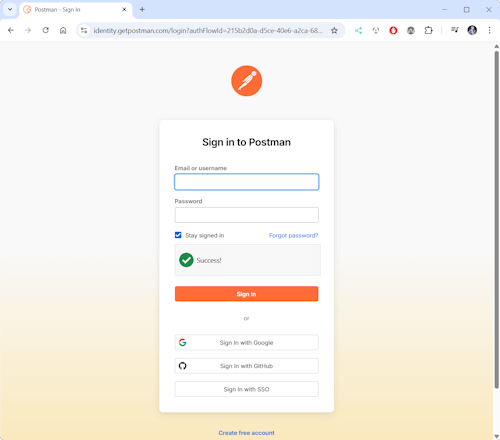The image size is (500, 440).
Task: Open the Chrome profile avatar
Action: pyautogui.click(x=472, y=30)
